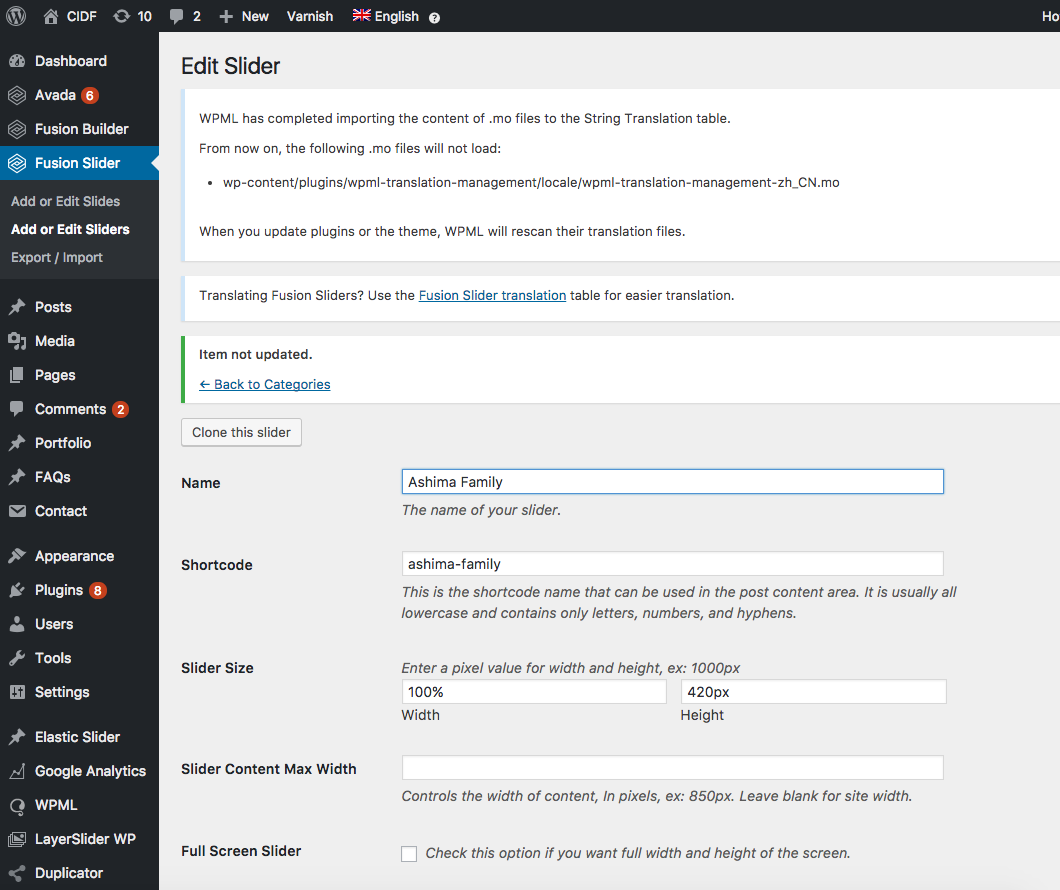
Task: Click the help question mark icon
Action: pyautogui.click(x=435, y=18)
